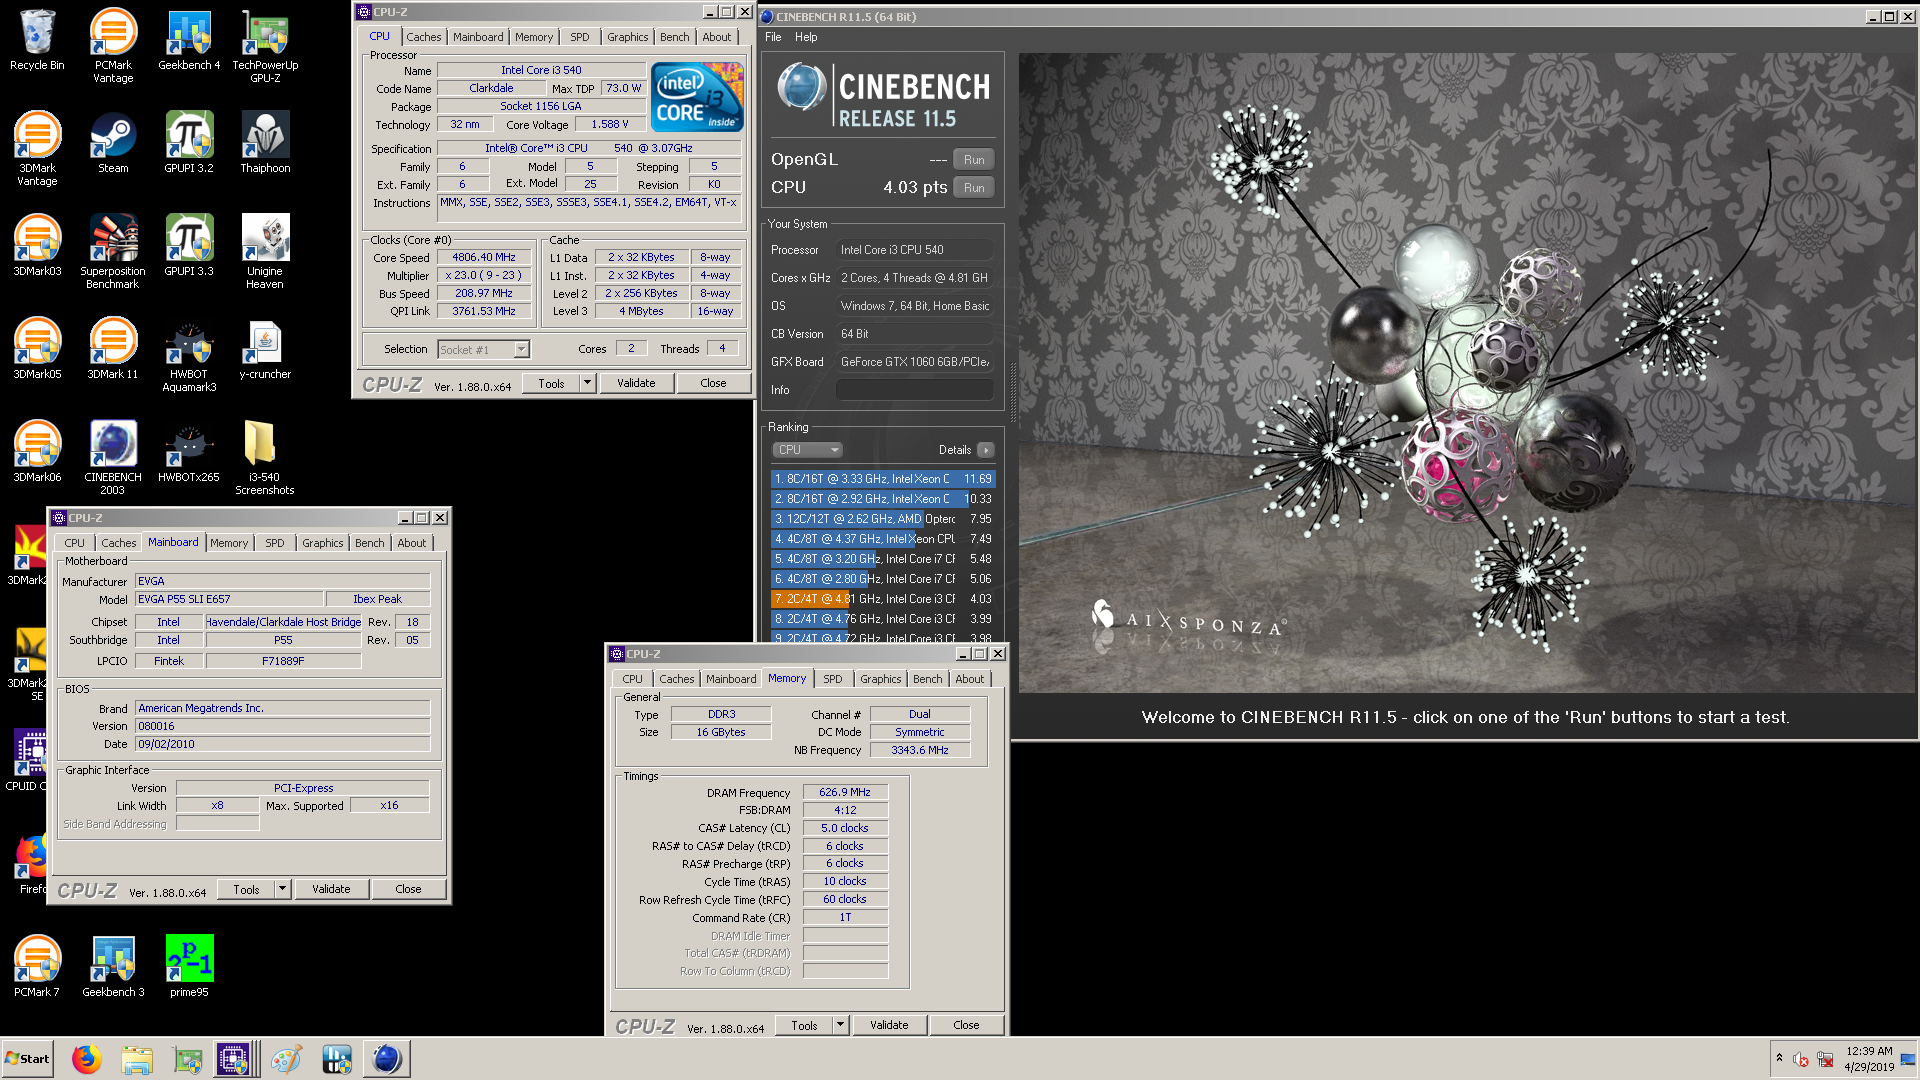Launch HWBOT Aquamark3 shortcut
The height and width of the screenshot is (1080, 1920).
[189, 355]
